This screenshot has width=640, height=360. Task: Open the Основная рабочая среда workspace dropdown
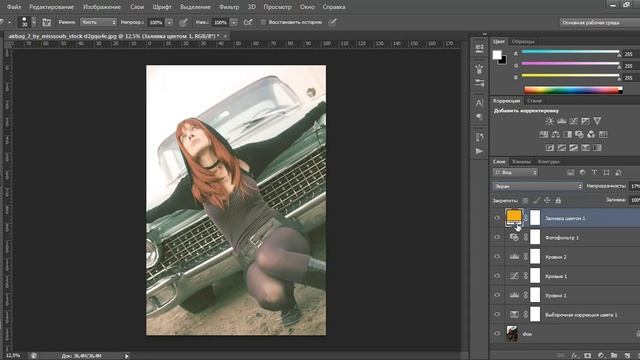(x=599, y=22)
